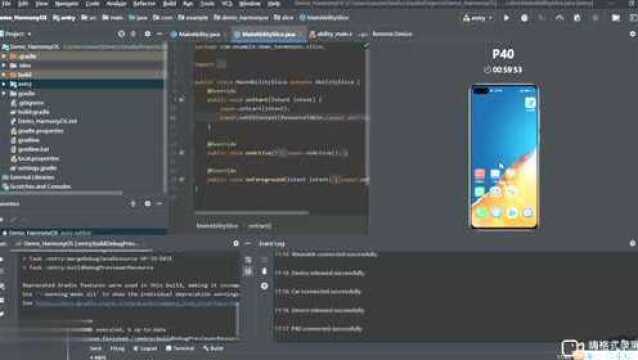Open the Build menu in menu bar
The image size is (638, 360).
click(x=169, y=4)
